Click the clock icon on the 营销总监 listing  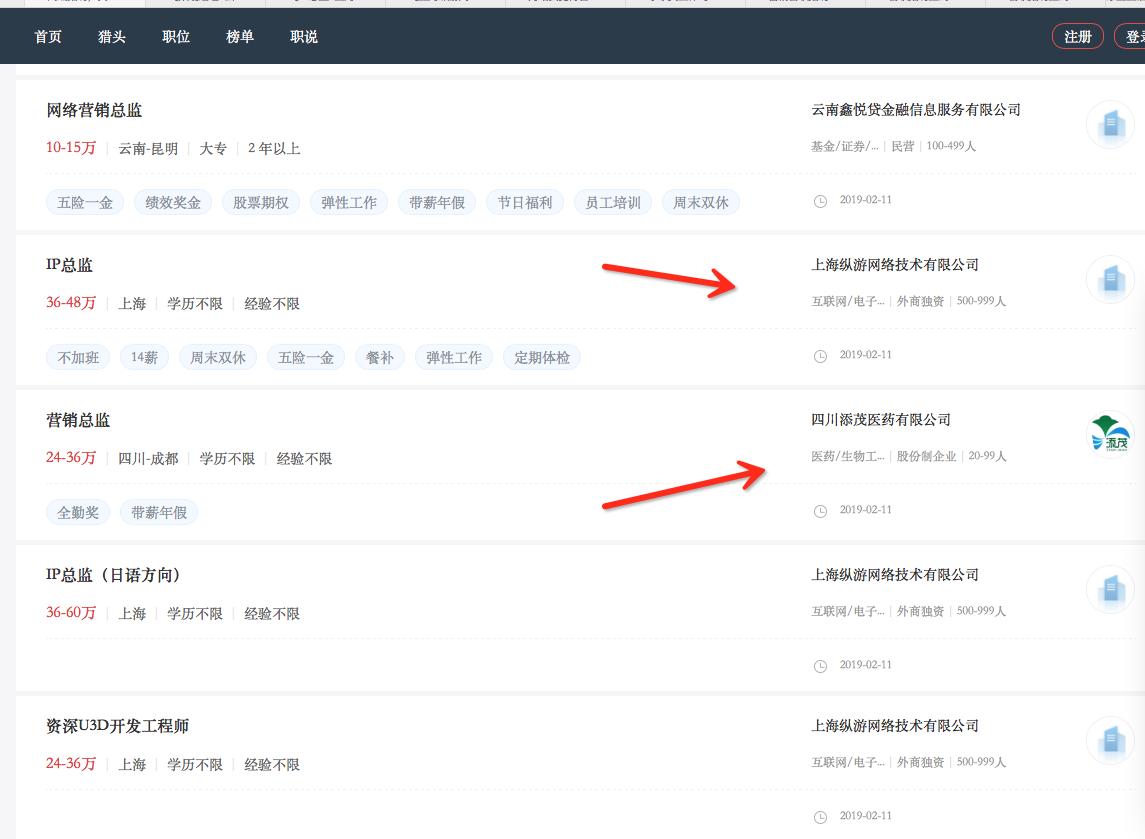tap(819, 509)
